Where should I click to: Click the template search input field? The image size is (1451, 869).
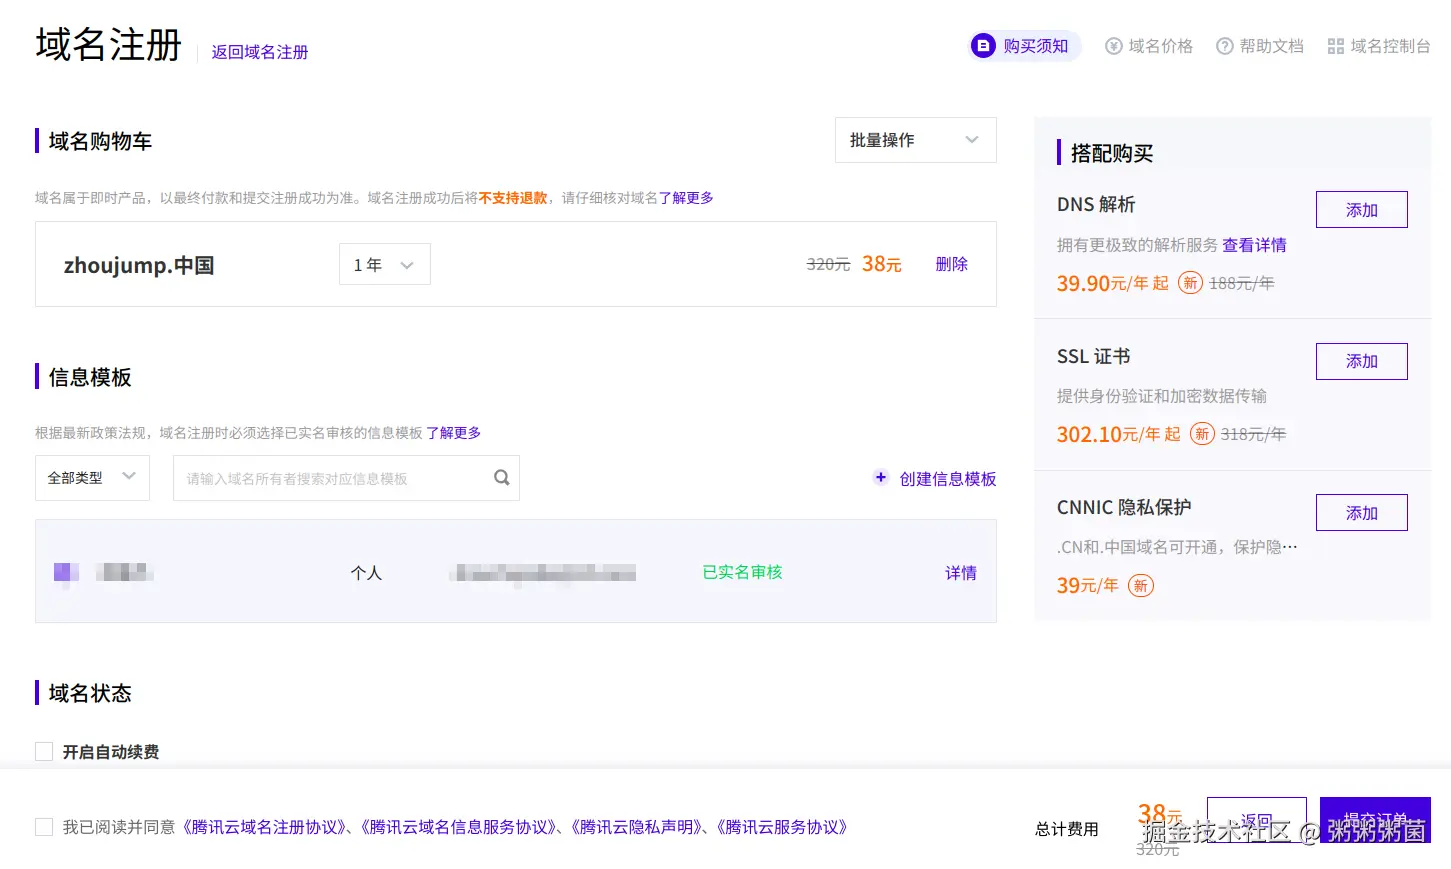click(346, 478)
